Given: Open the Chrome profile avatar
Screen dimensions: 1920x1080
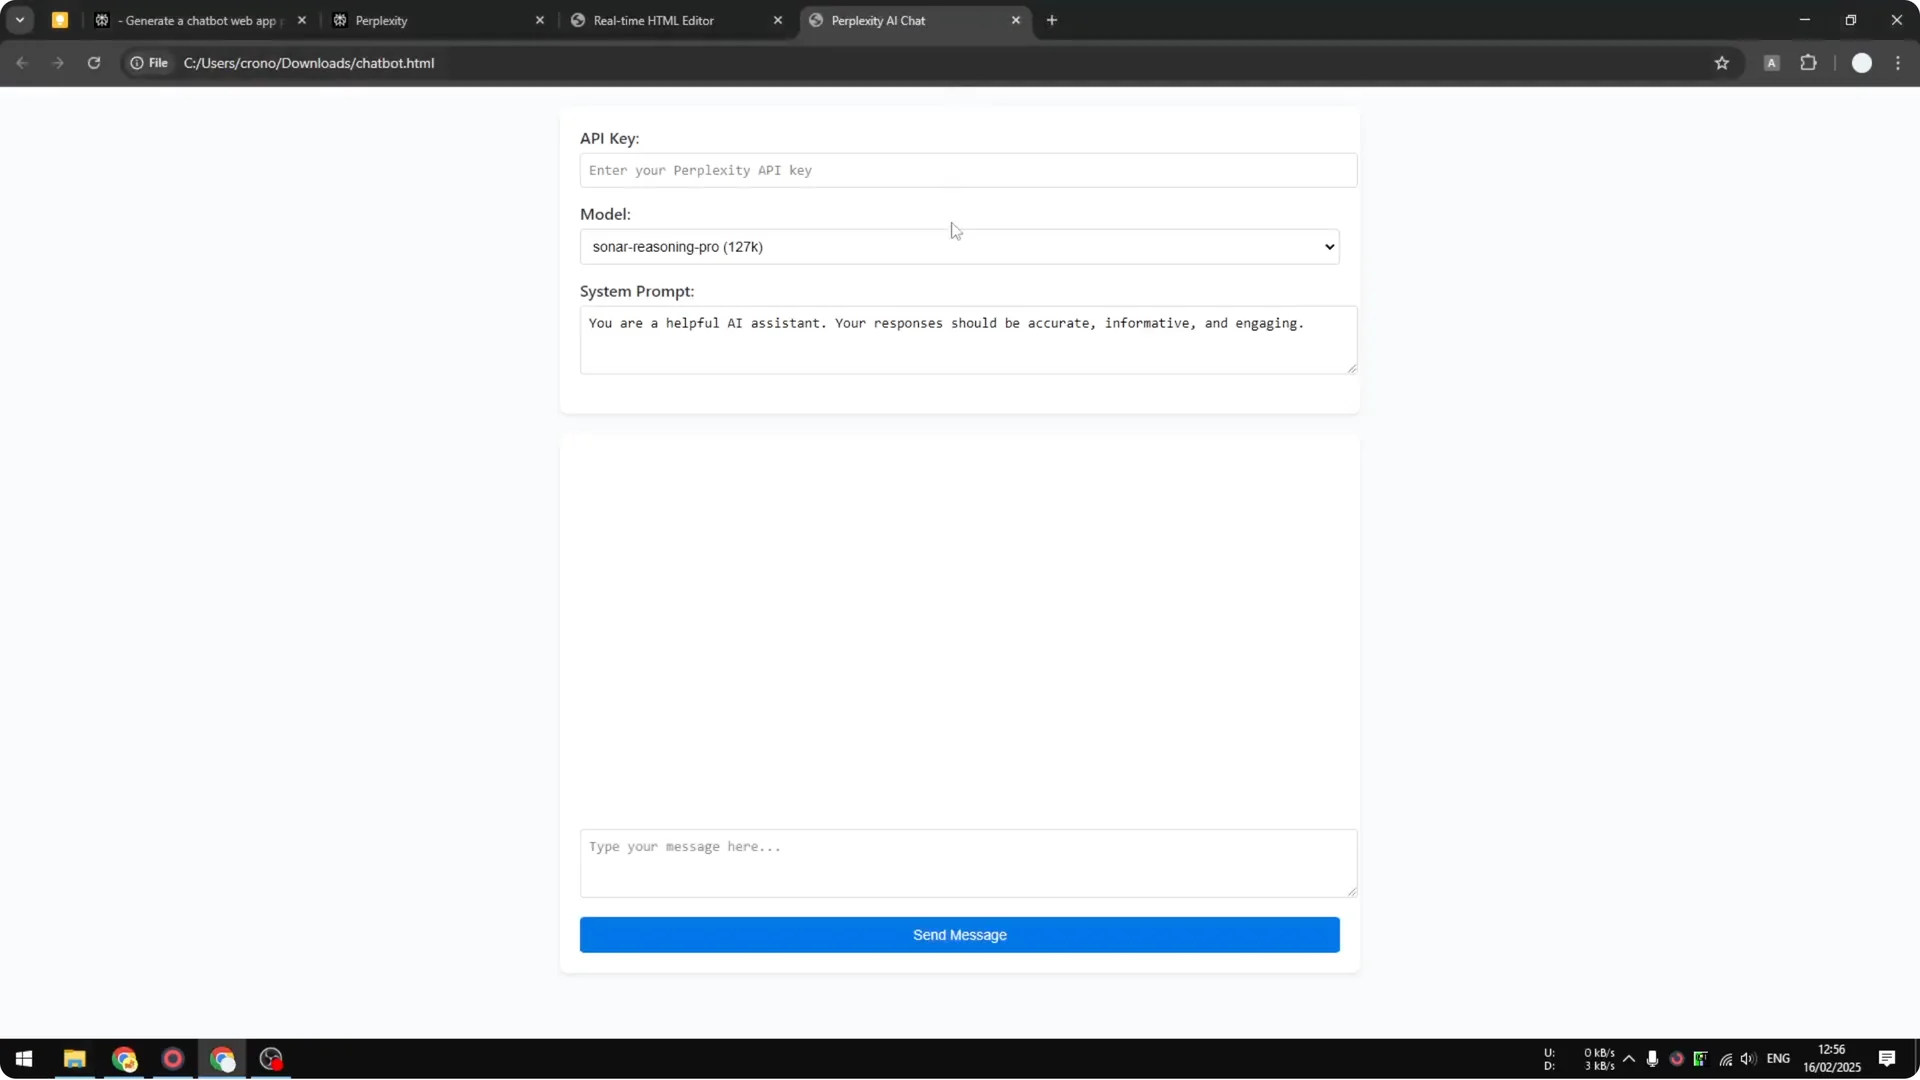Looking at the screenshot, I should [1862, 62].
